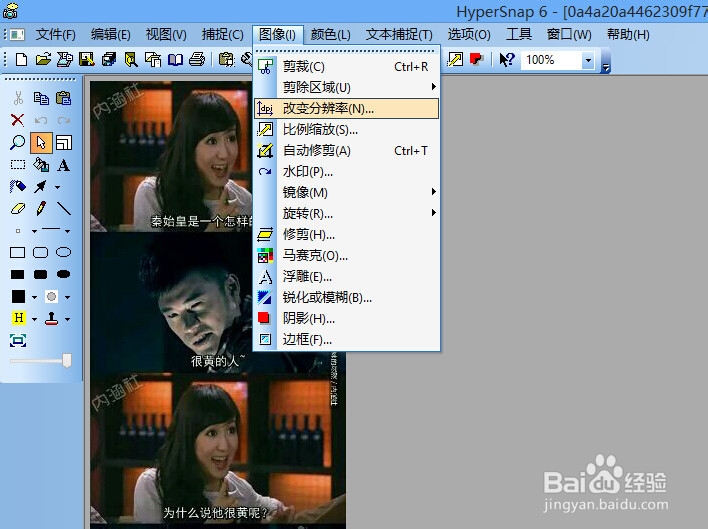
Task: Click the Copy tool icon
Action: coord(41,98)
